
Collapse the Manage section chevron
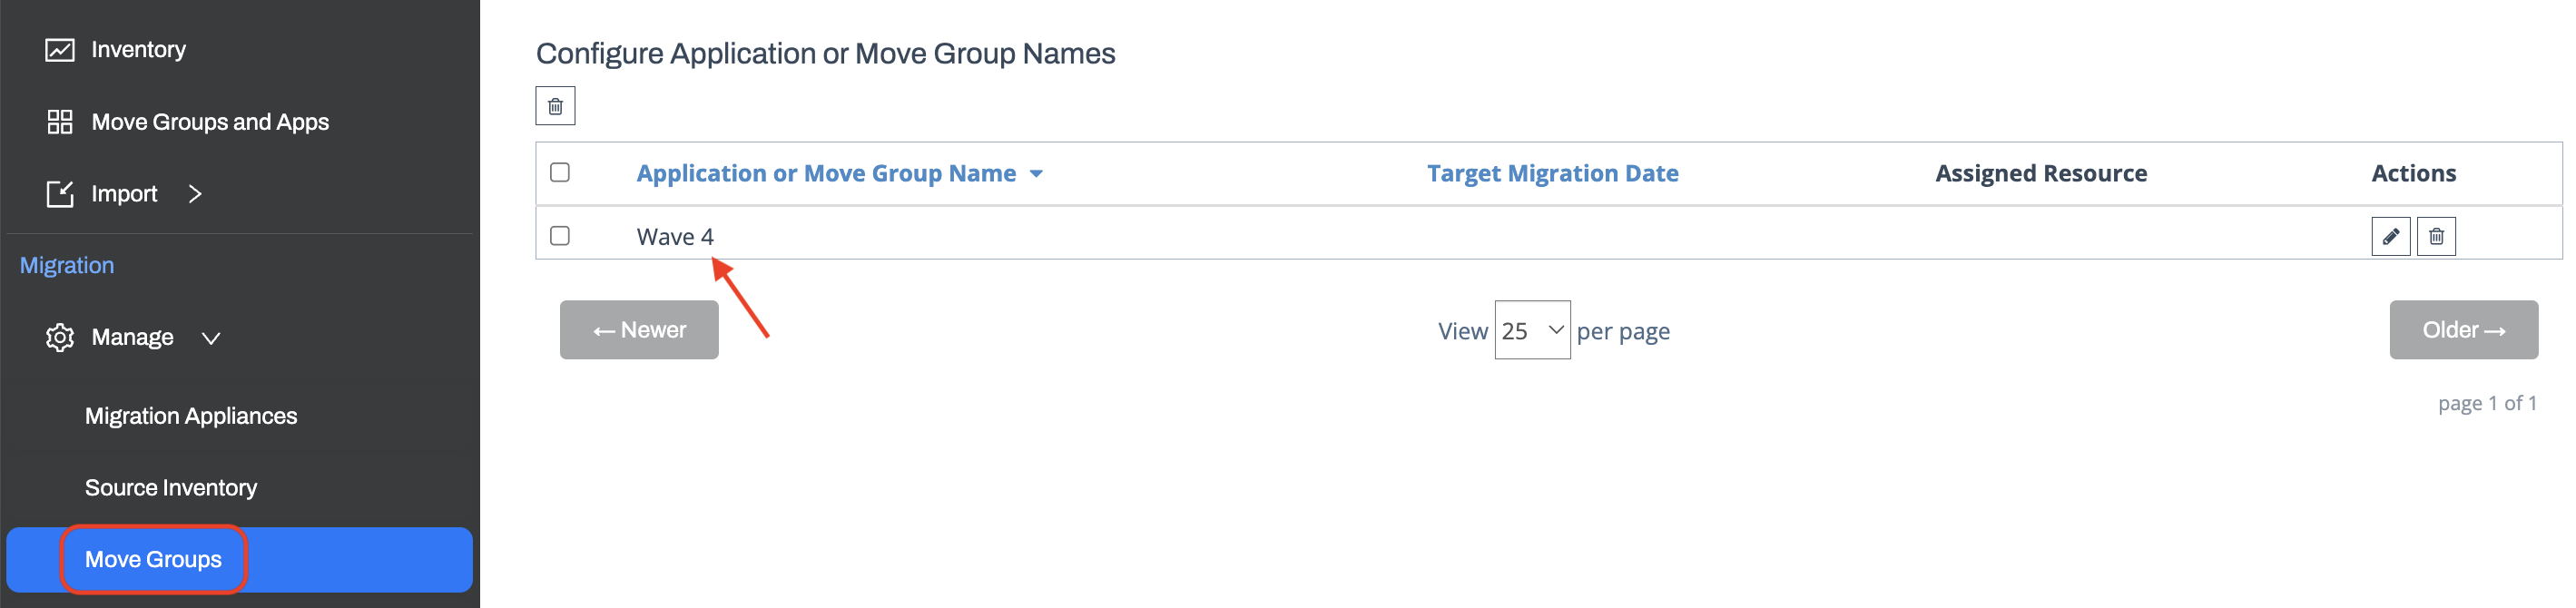(211, 338)
